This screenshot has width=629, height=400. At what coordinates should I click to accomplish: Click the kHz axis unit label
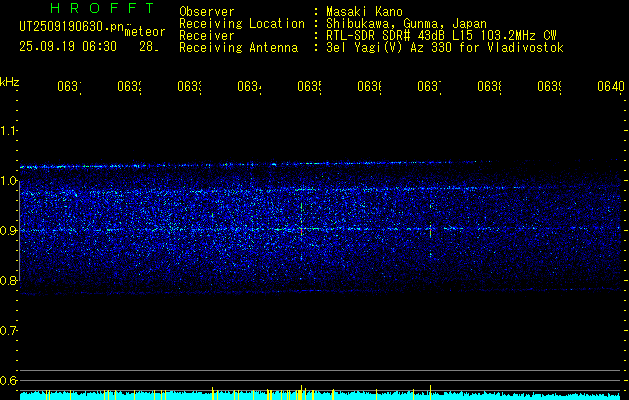pyautogui.click(x=10, y=81)
